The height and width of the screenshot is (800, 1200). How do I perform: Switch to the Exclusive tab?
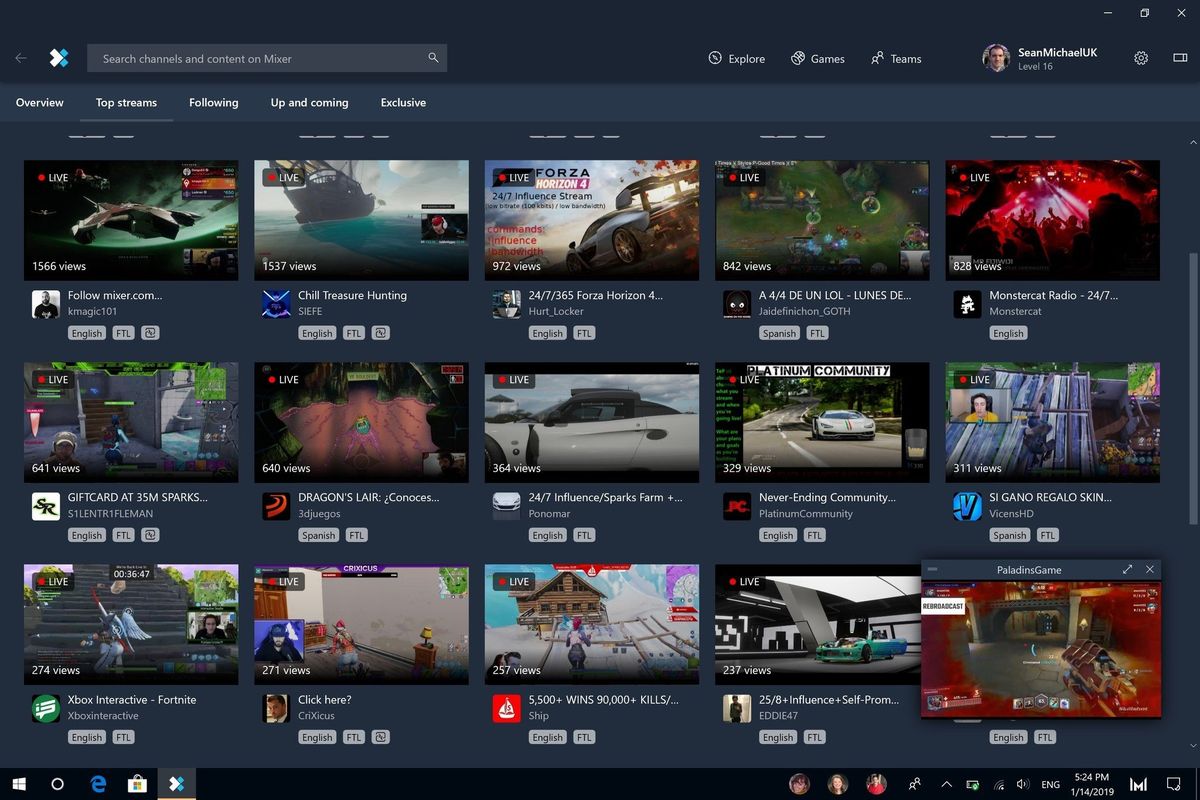tap(403, 102)
